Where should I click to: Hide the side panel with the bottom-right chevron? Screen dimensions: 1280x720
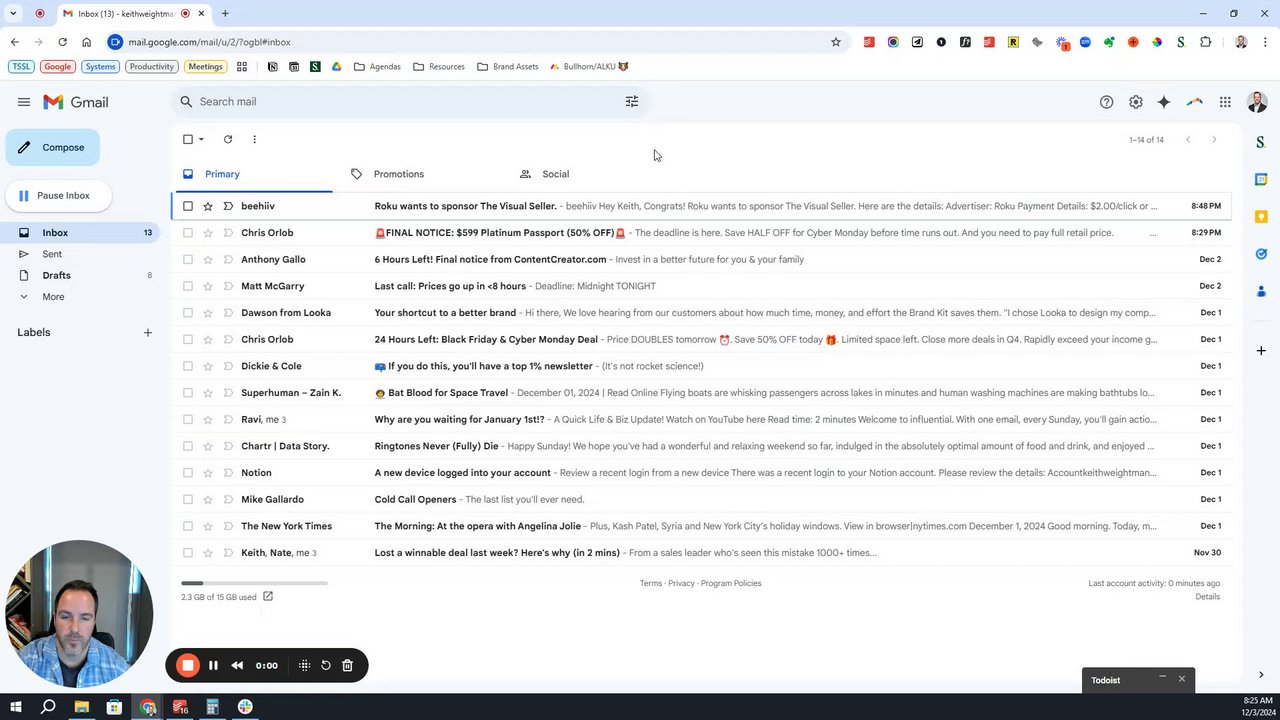click(1261, 675)
